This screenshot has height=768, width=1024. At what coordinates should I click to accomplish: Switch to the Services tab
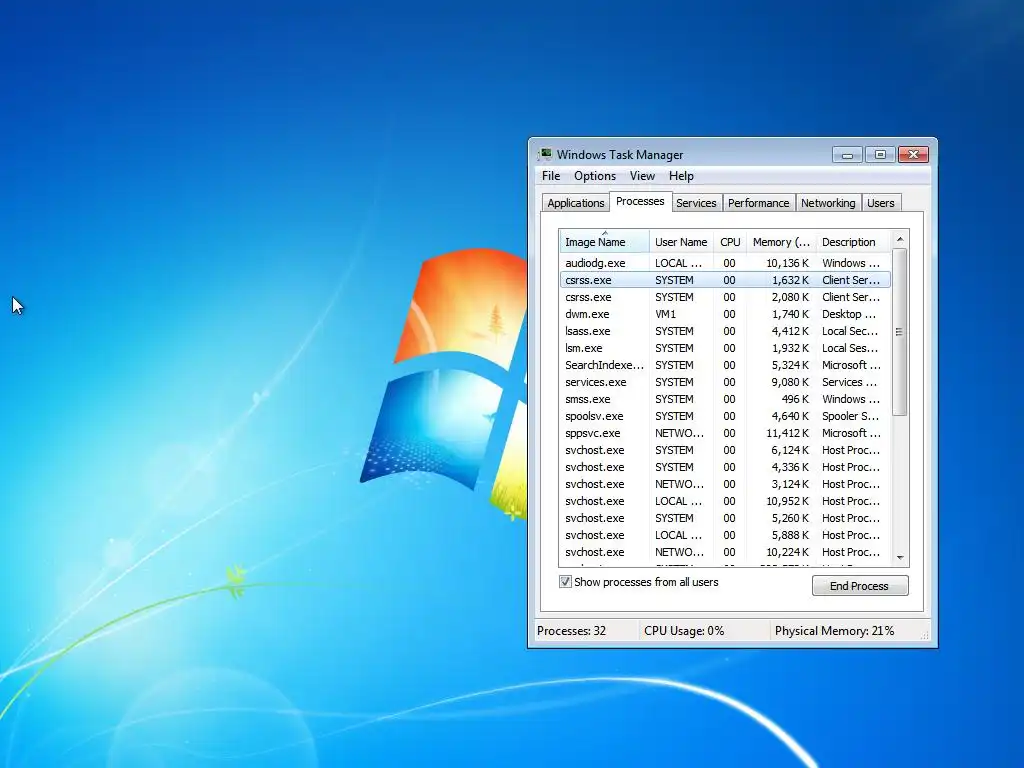point(696,203)
